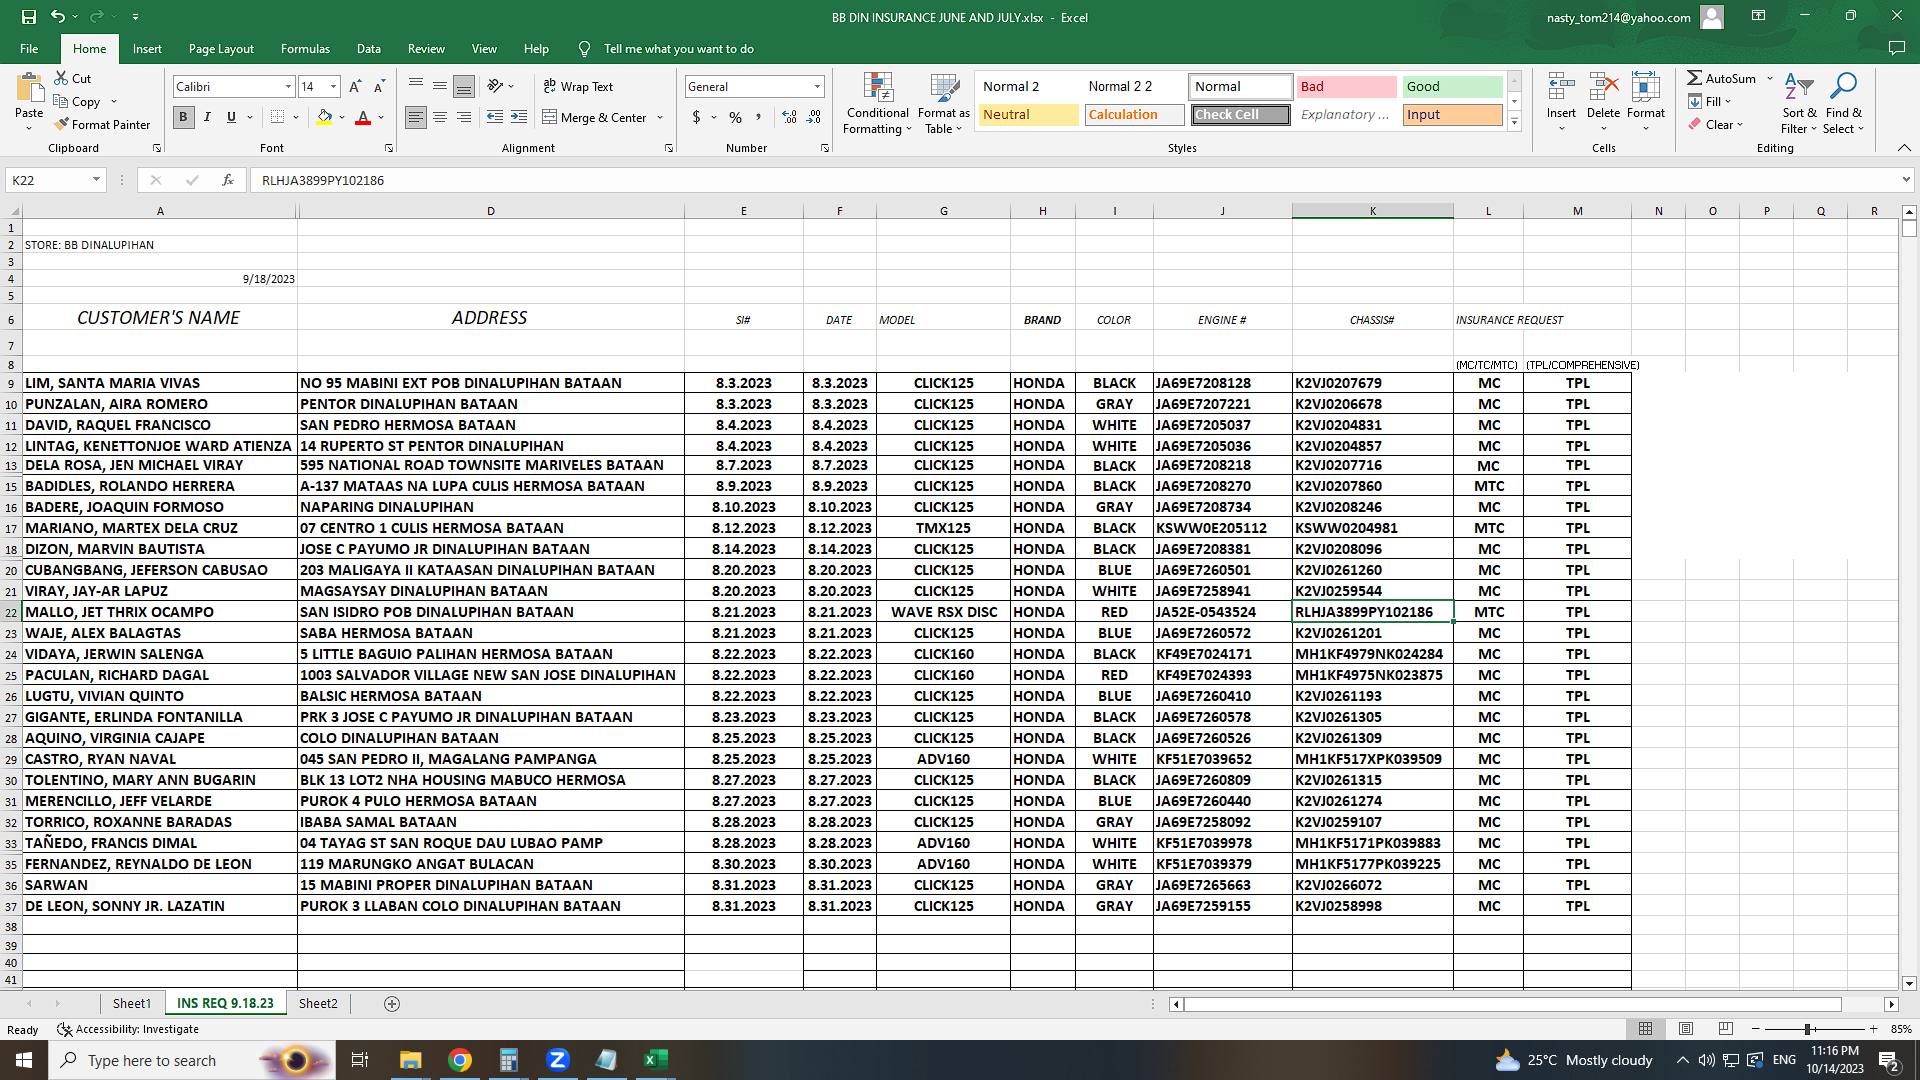Viewport: 1920px width, 1080px height.
Task: Open Conditional Formatting menu
Action: (877, 103)
